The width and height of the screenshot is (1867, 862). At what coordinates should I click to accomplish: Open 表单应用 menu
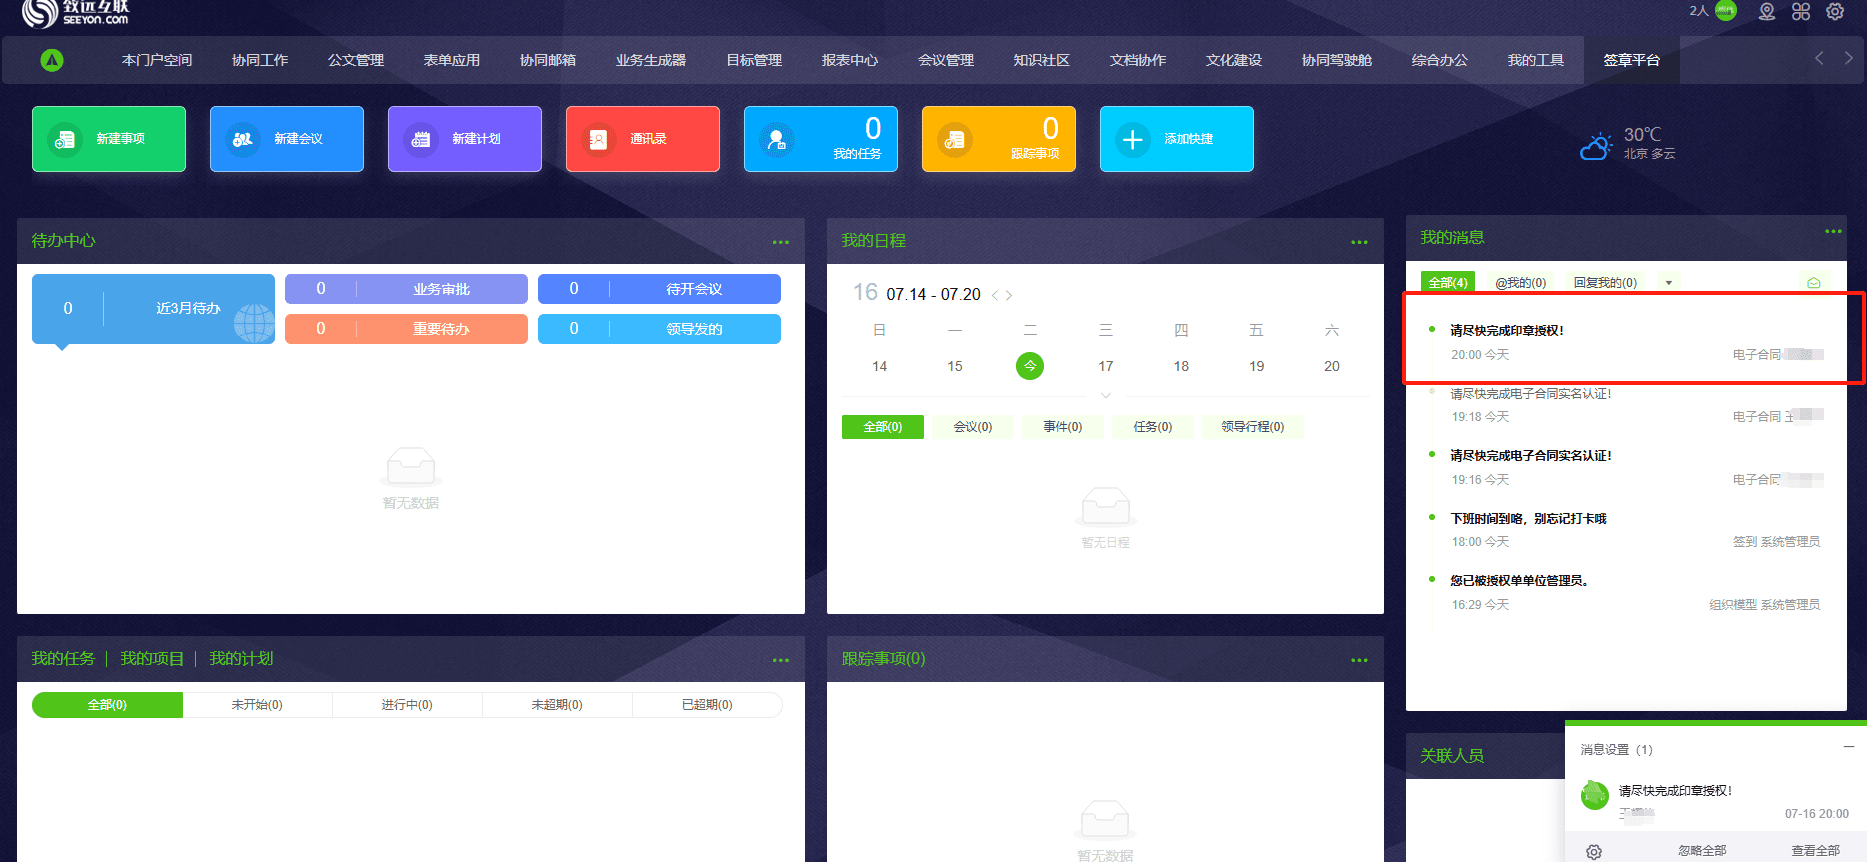coord(452,60)
